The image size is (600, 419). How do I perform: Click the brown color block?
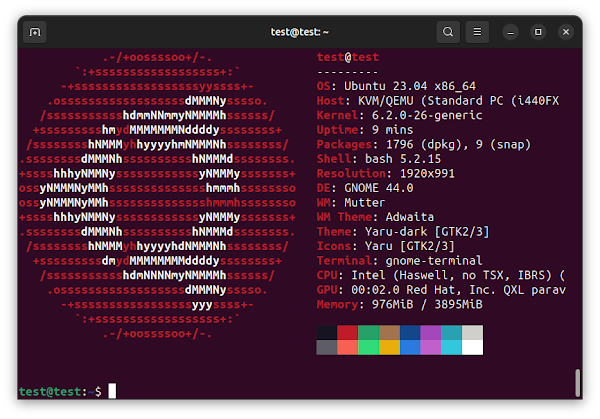point(389,333)
